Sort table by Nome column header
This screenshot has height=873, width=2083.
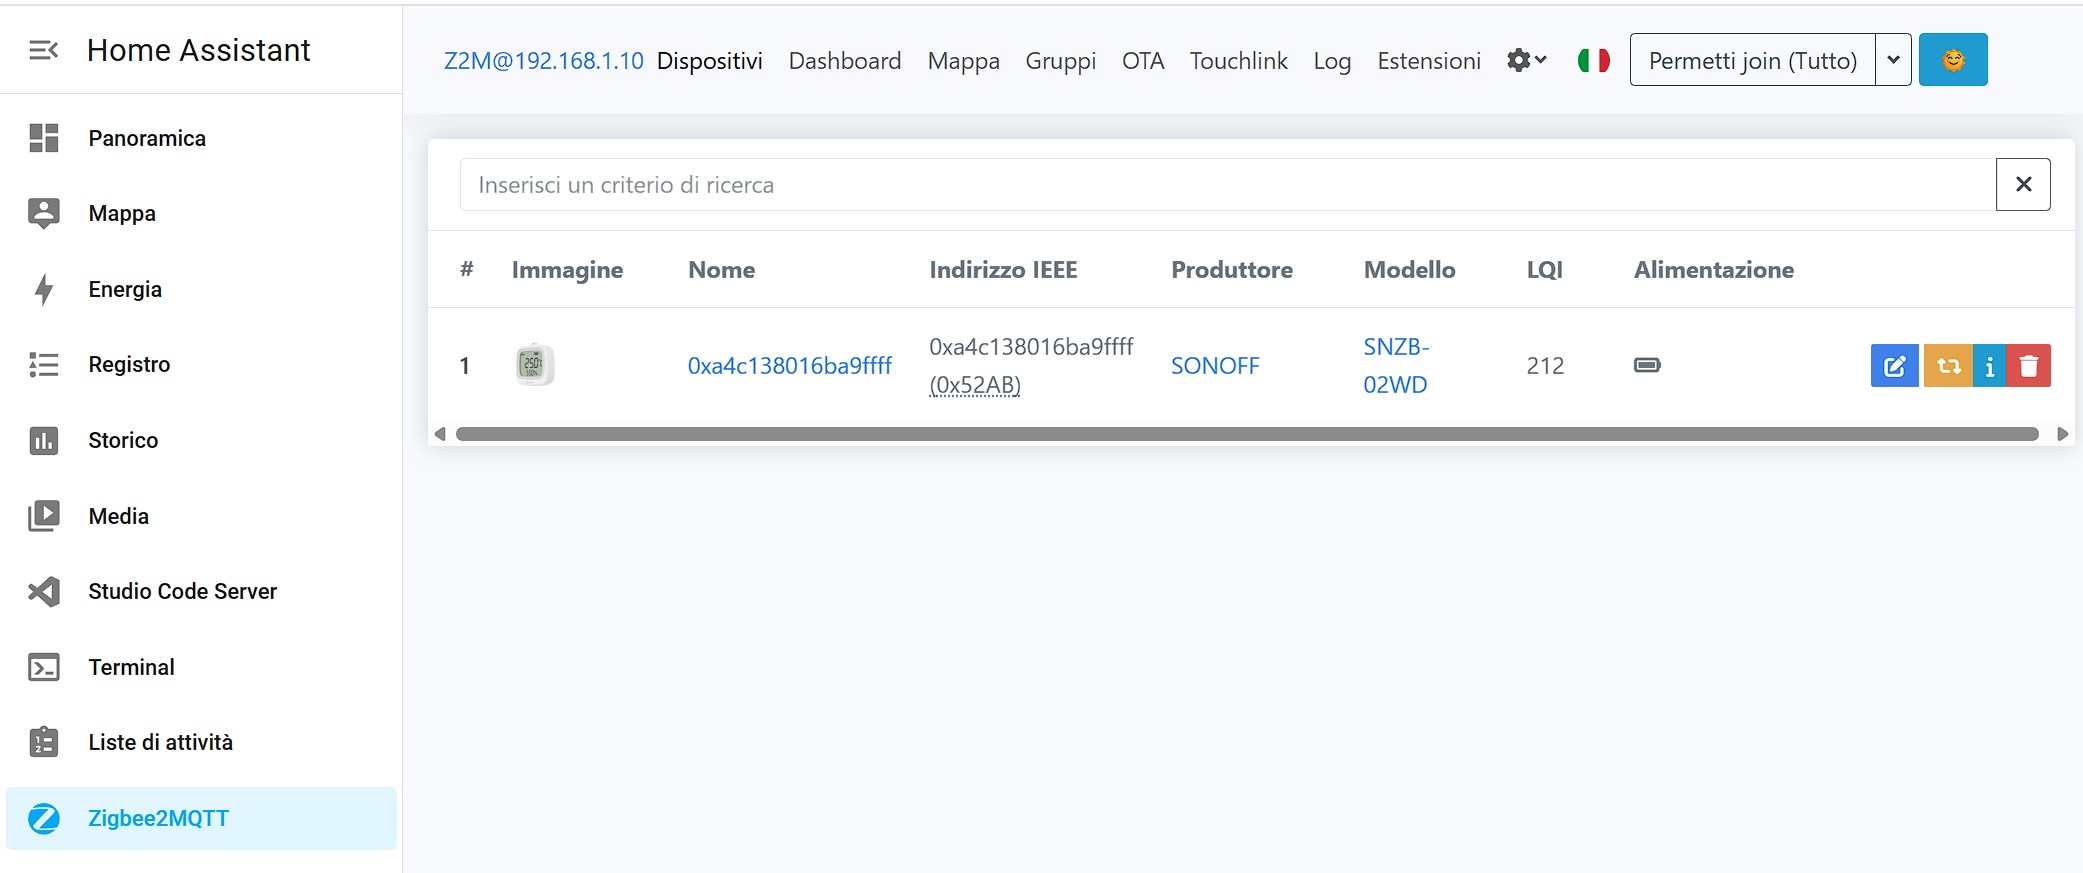722,270
